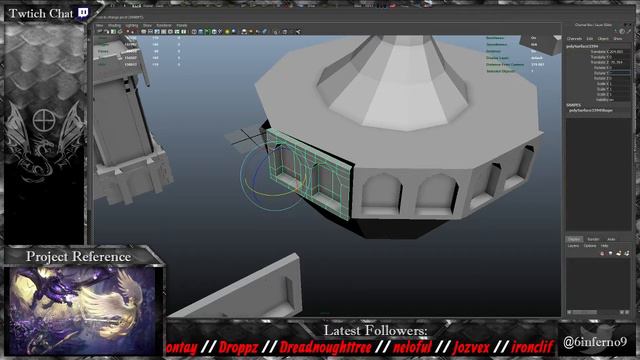The image size is (640, 360).
Task: Open the Help menu in Layer Editor
Action: [x=604, y=246]
